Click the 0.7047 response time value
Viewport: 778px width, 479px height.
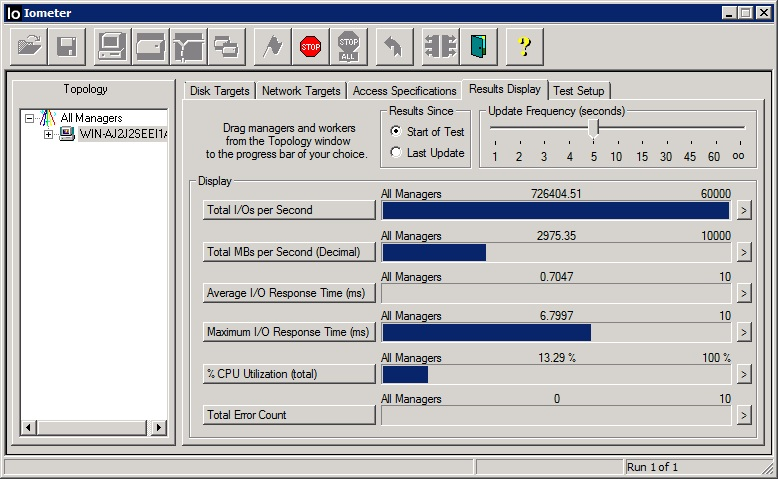point(556,276)
